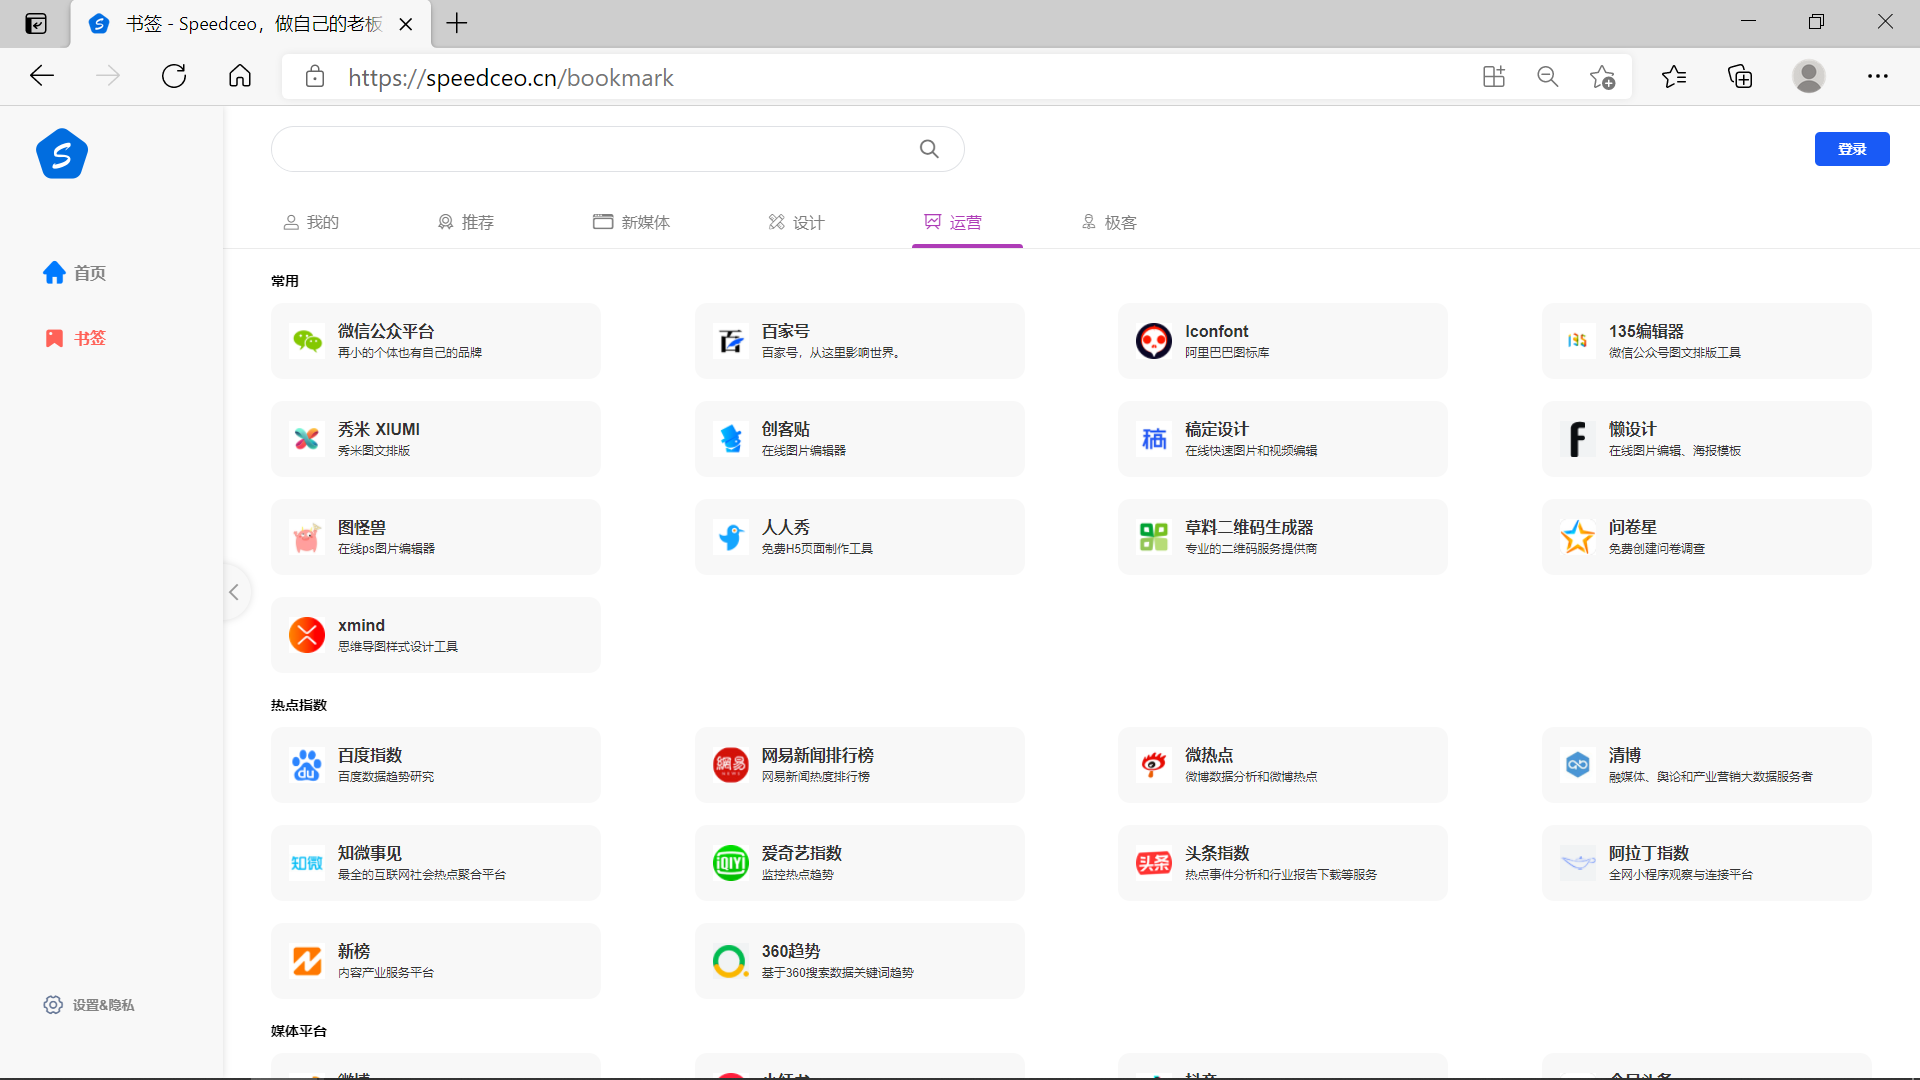Open the Iconfont red icon
1920x1080 pixels.
click(1154, 341)
